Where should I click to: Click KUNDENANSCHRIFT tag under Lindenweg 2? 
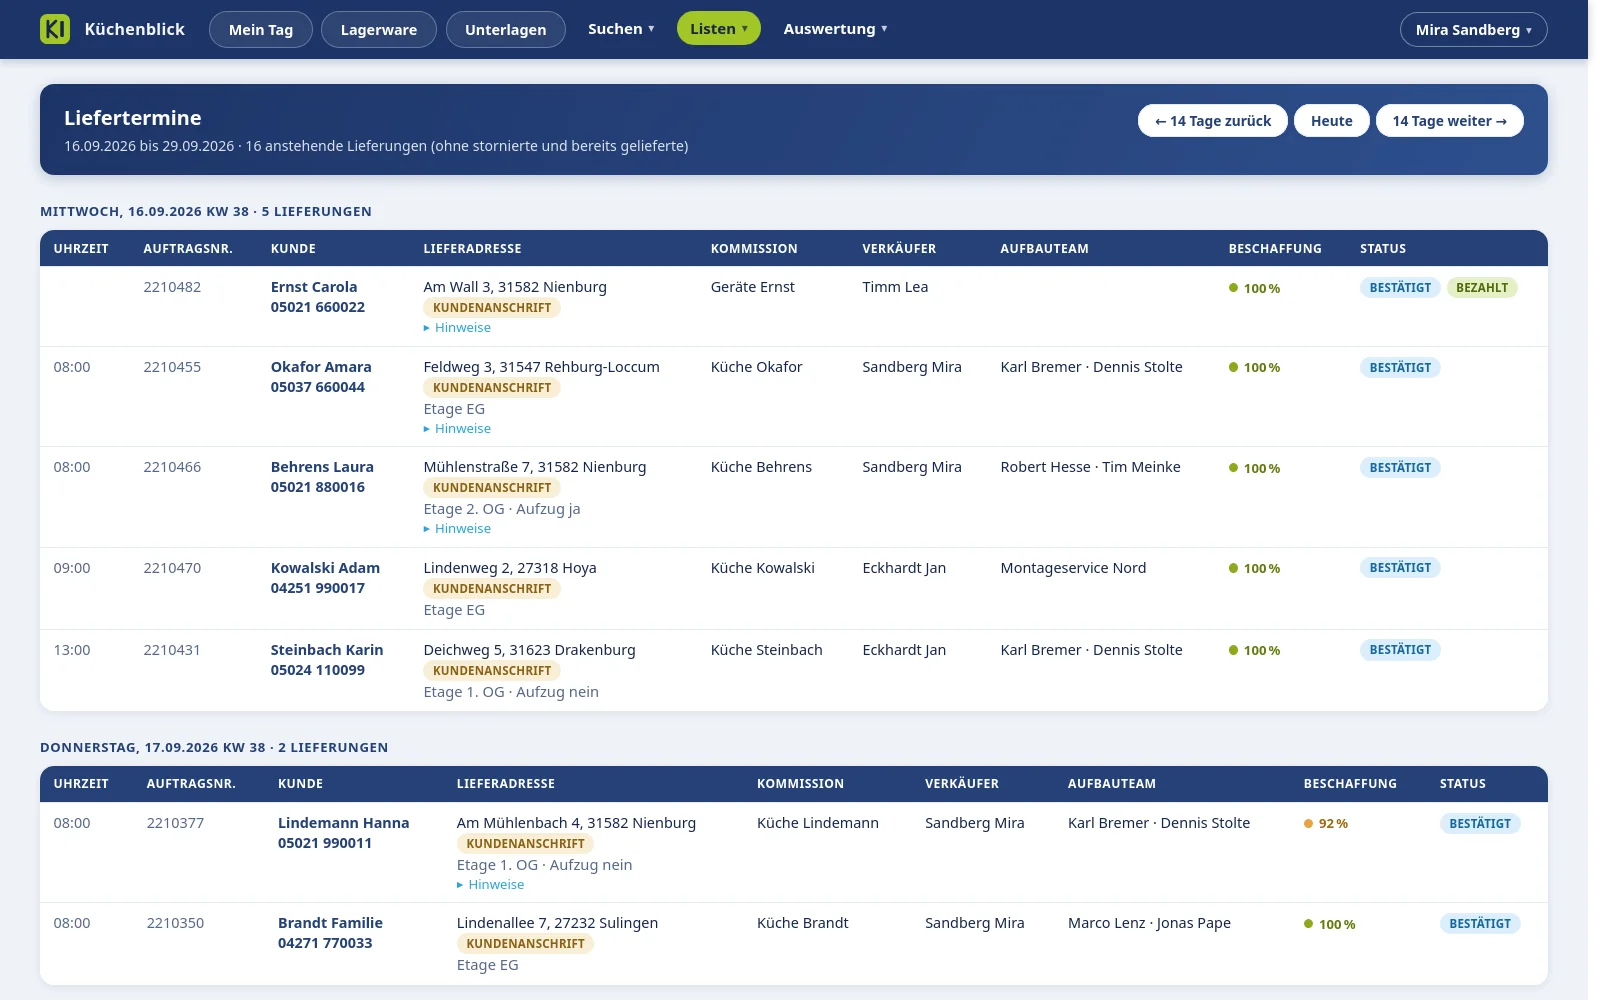coord(492,589)
